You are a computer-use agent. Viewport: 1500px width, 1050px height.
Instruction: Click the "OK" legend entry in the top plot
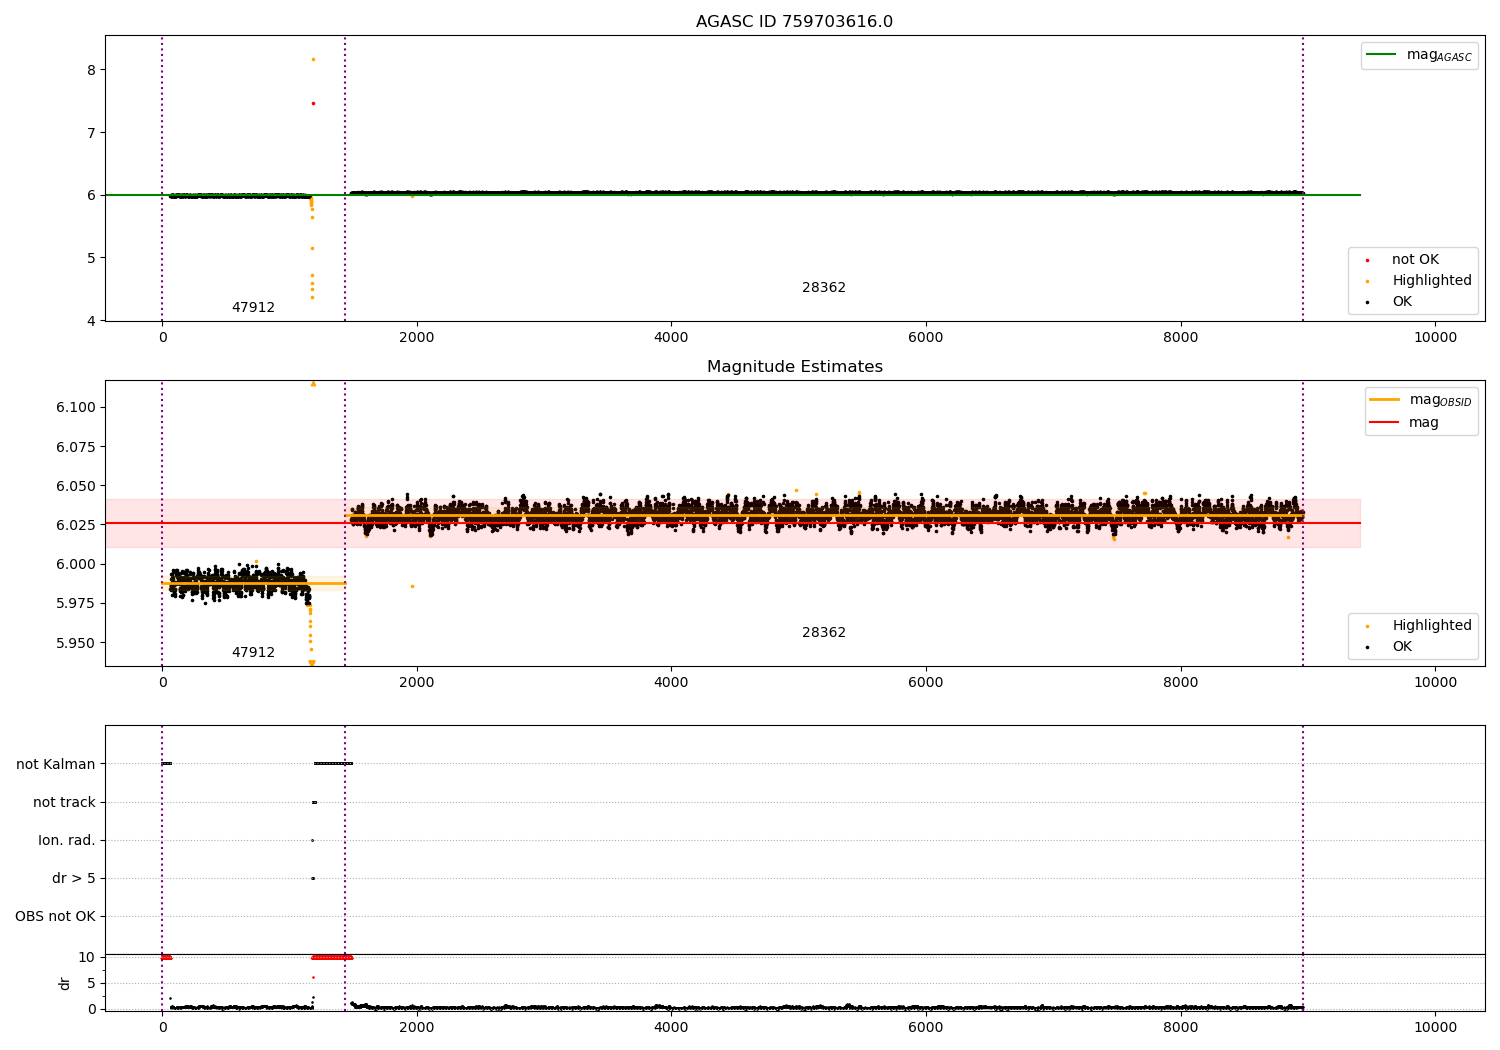[x=1390, y=301]
